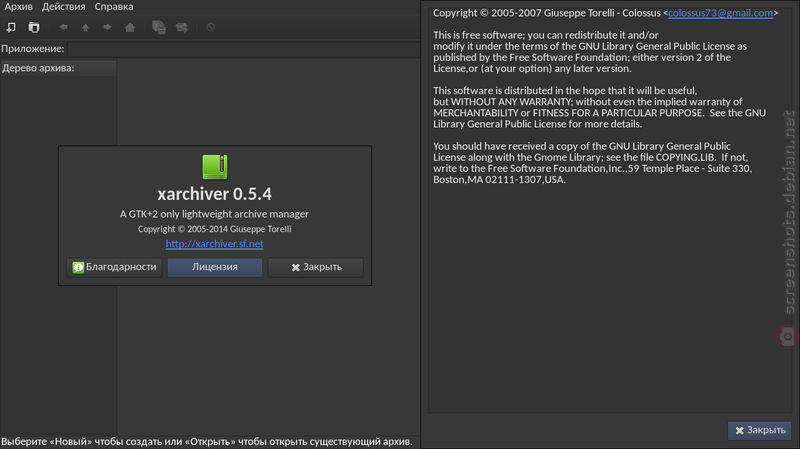Cancel current operation with stop icon

[x=211, y=27]
